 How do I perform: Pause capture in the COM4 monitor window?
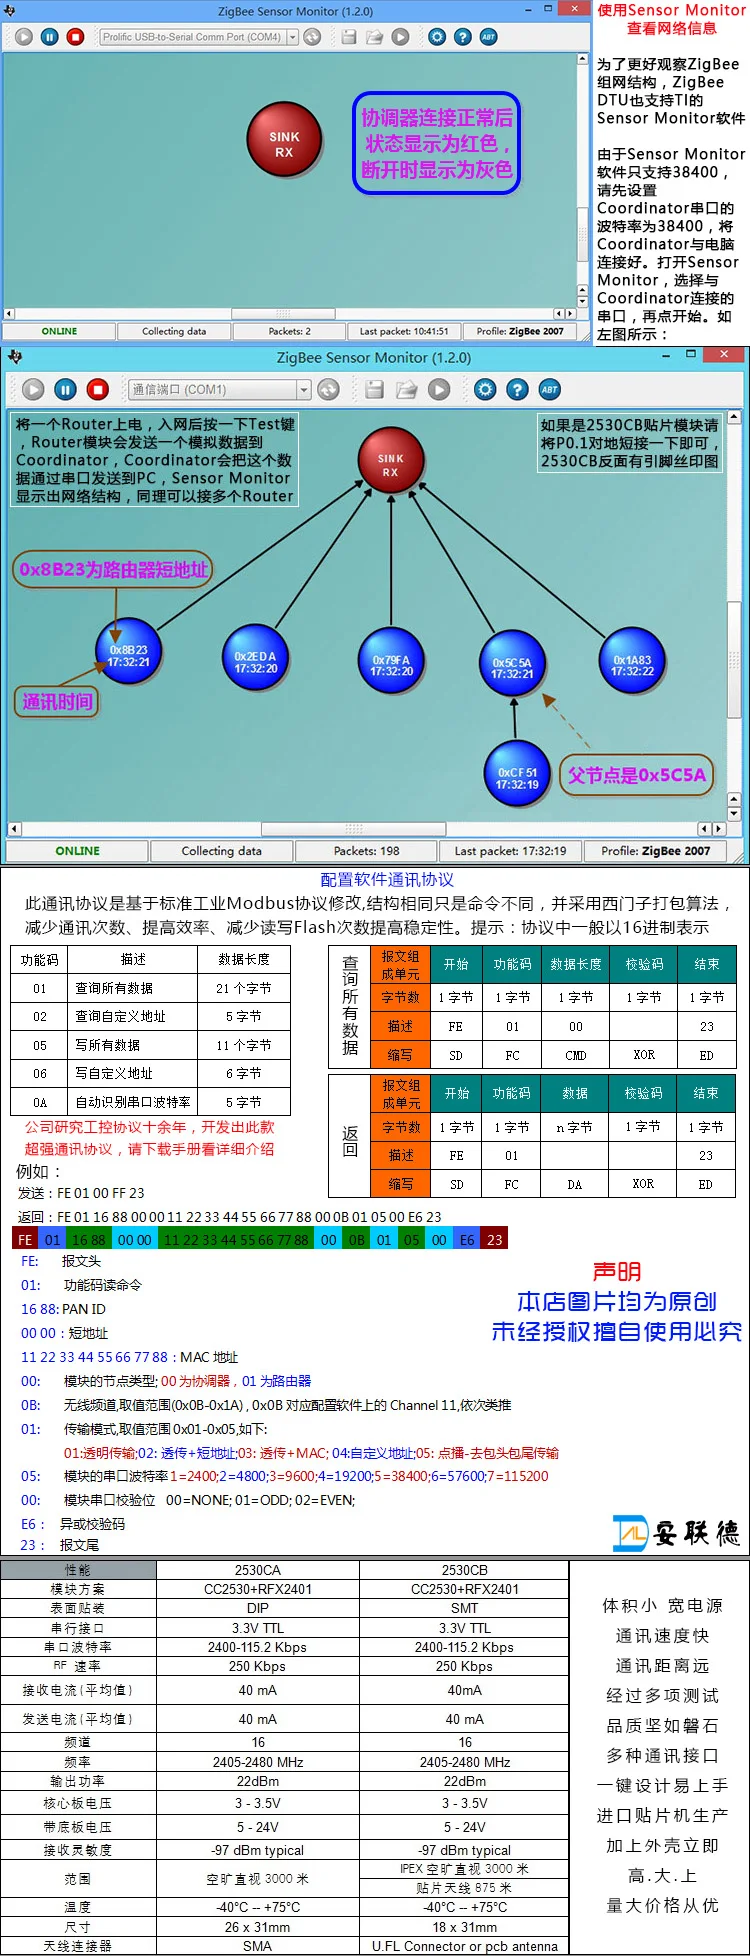point(50,37)
